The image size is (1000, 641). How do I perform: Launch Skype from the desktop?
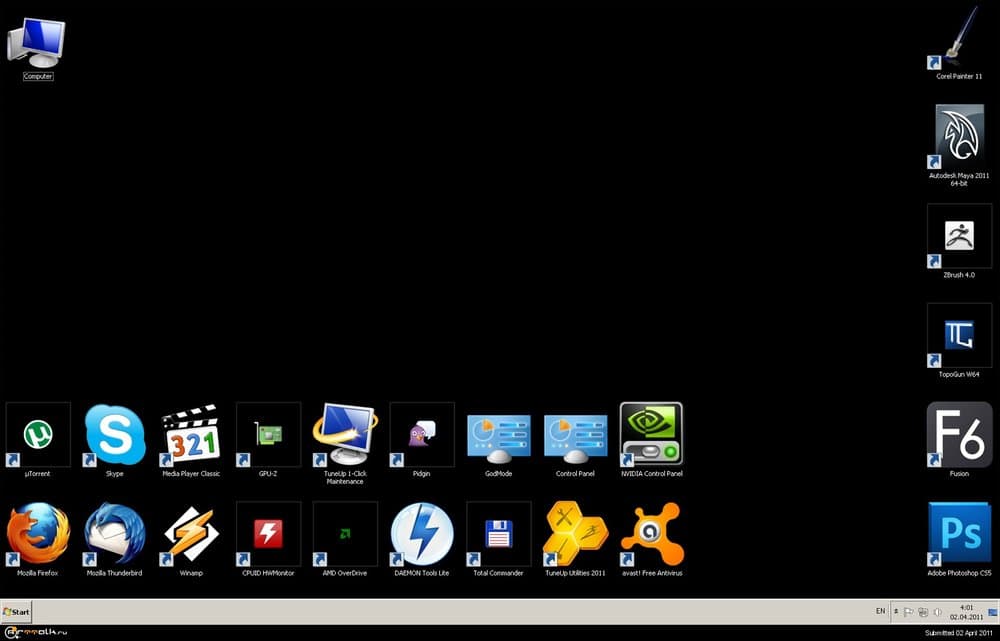pos(115,435)
